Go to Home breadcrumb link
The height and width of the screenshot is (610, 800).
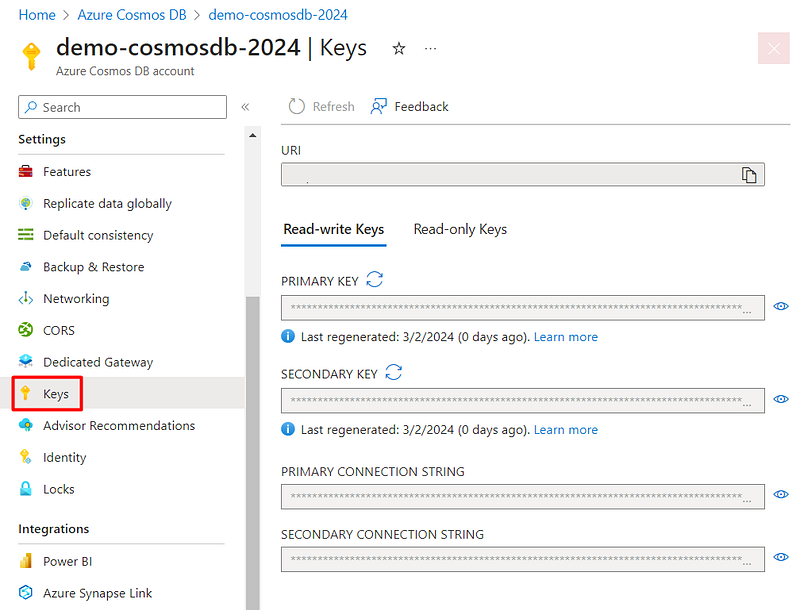(37, 15)
